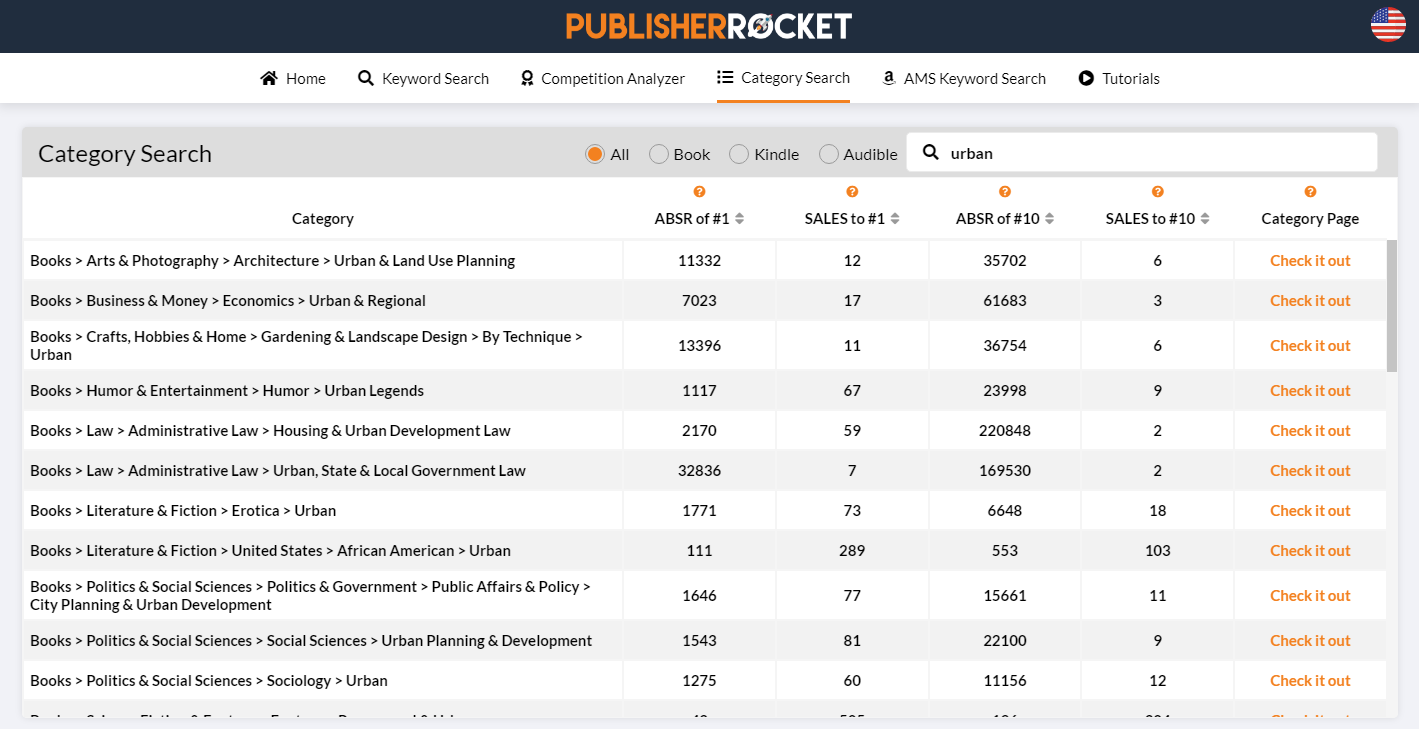Select the Keyword Search magnifier icon
Image resolution: width=1419 pixels, height=729 pixels.
[x=364, y=77]
